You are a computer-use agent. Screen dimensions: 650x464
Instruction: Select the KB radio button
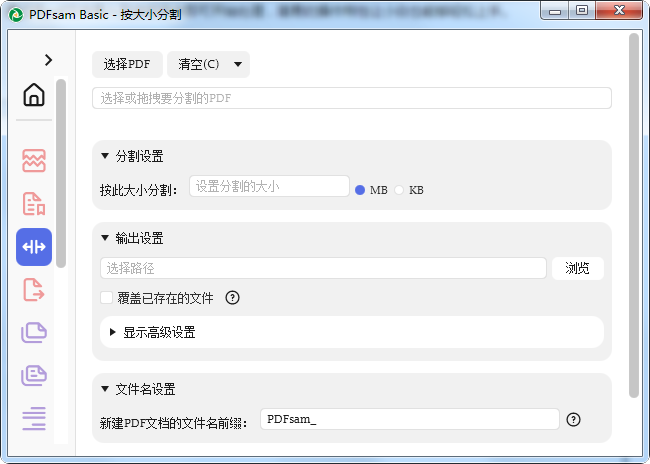coord(399,190)
